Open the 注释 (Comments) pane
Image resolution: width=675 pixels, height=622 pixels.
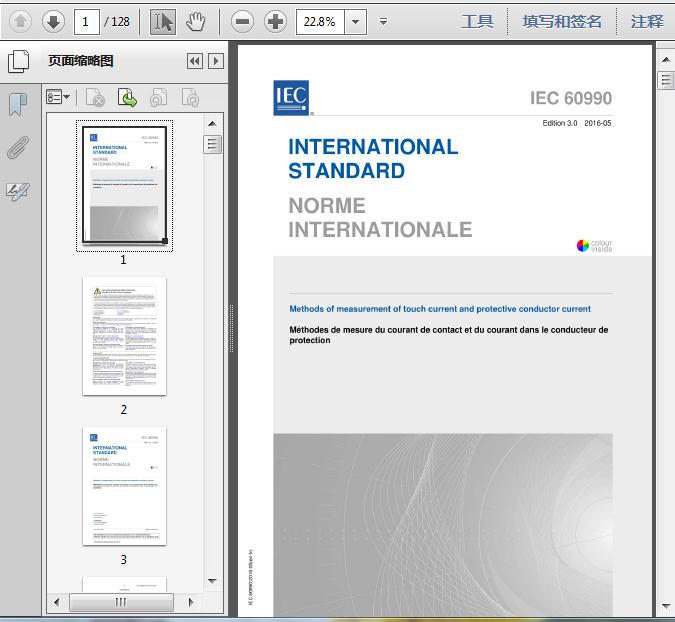647,21
